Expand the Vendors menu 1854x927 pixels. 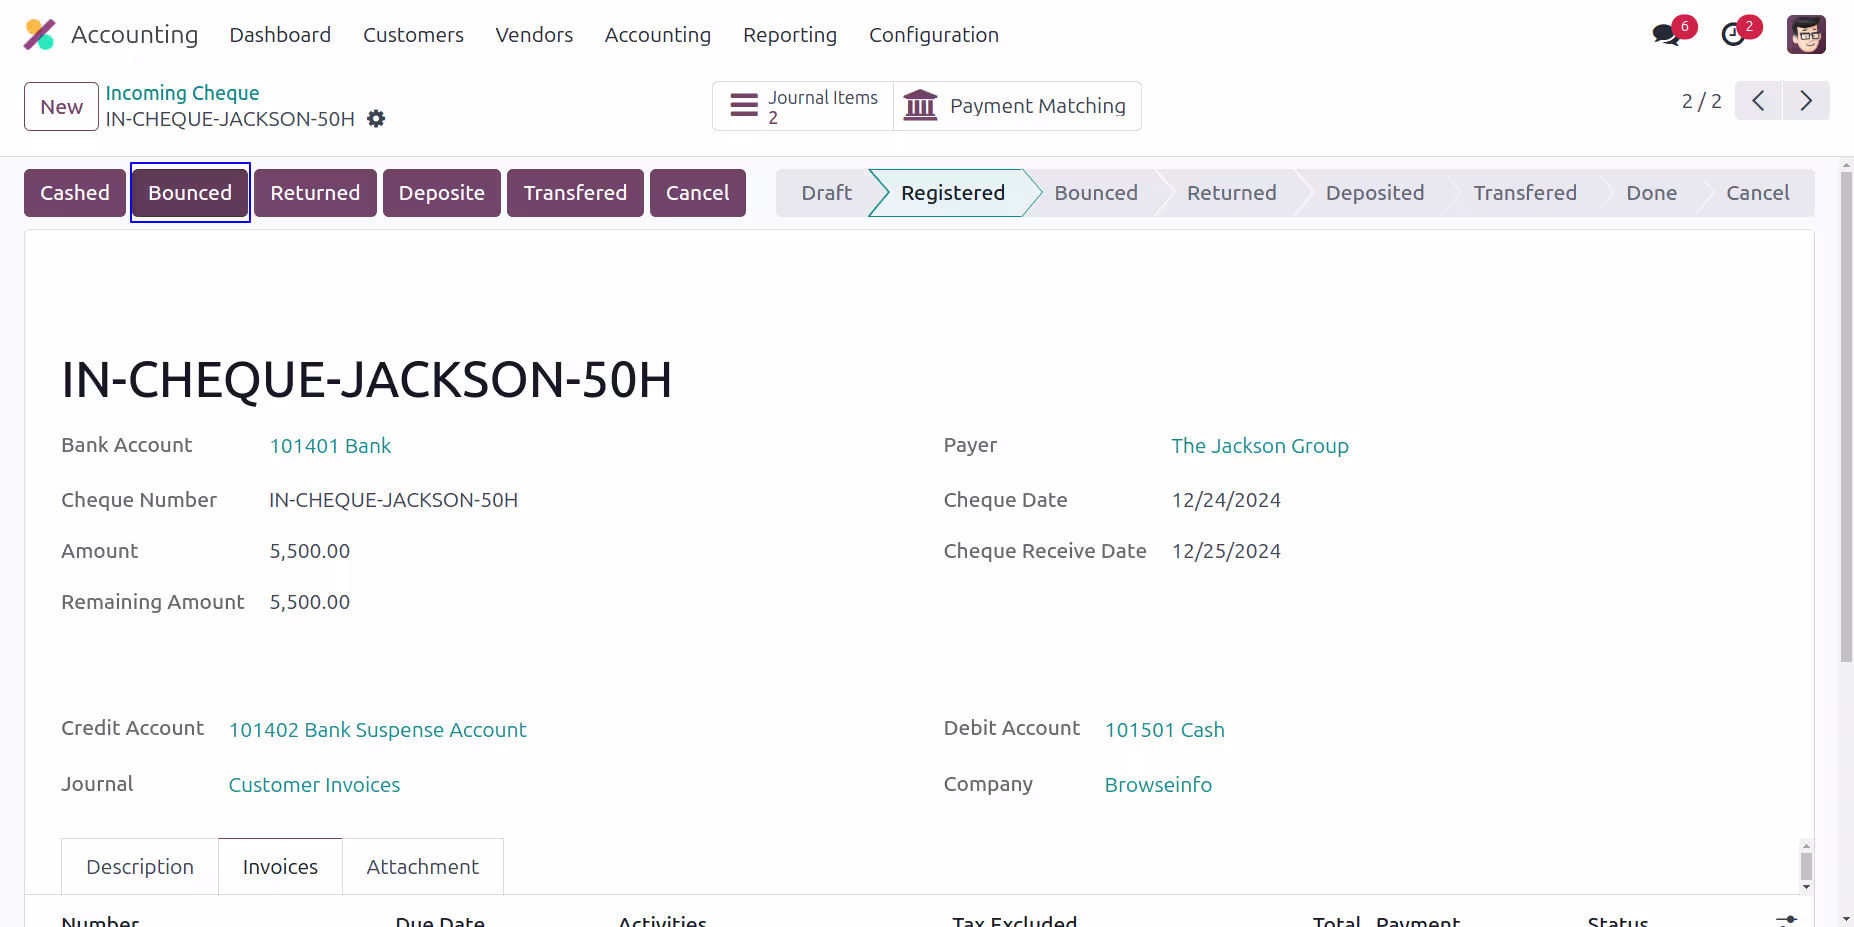pyautogui.click(x=534, y=35)
